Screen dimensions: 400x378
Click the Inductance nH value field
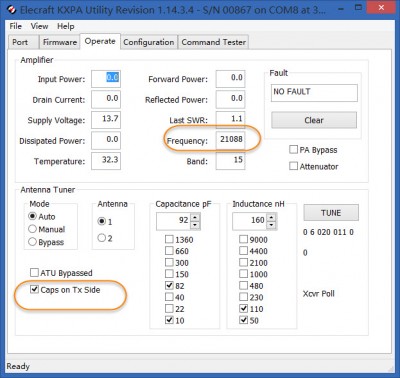click(x=249, y=221)
